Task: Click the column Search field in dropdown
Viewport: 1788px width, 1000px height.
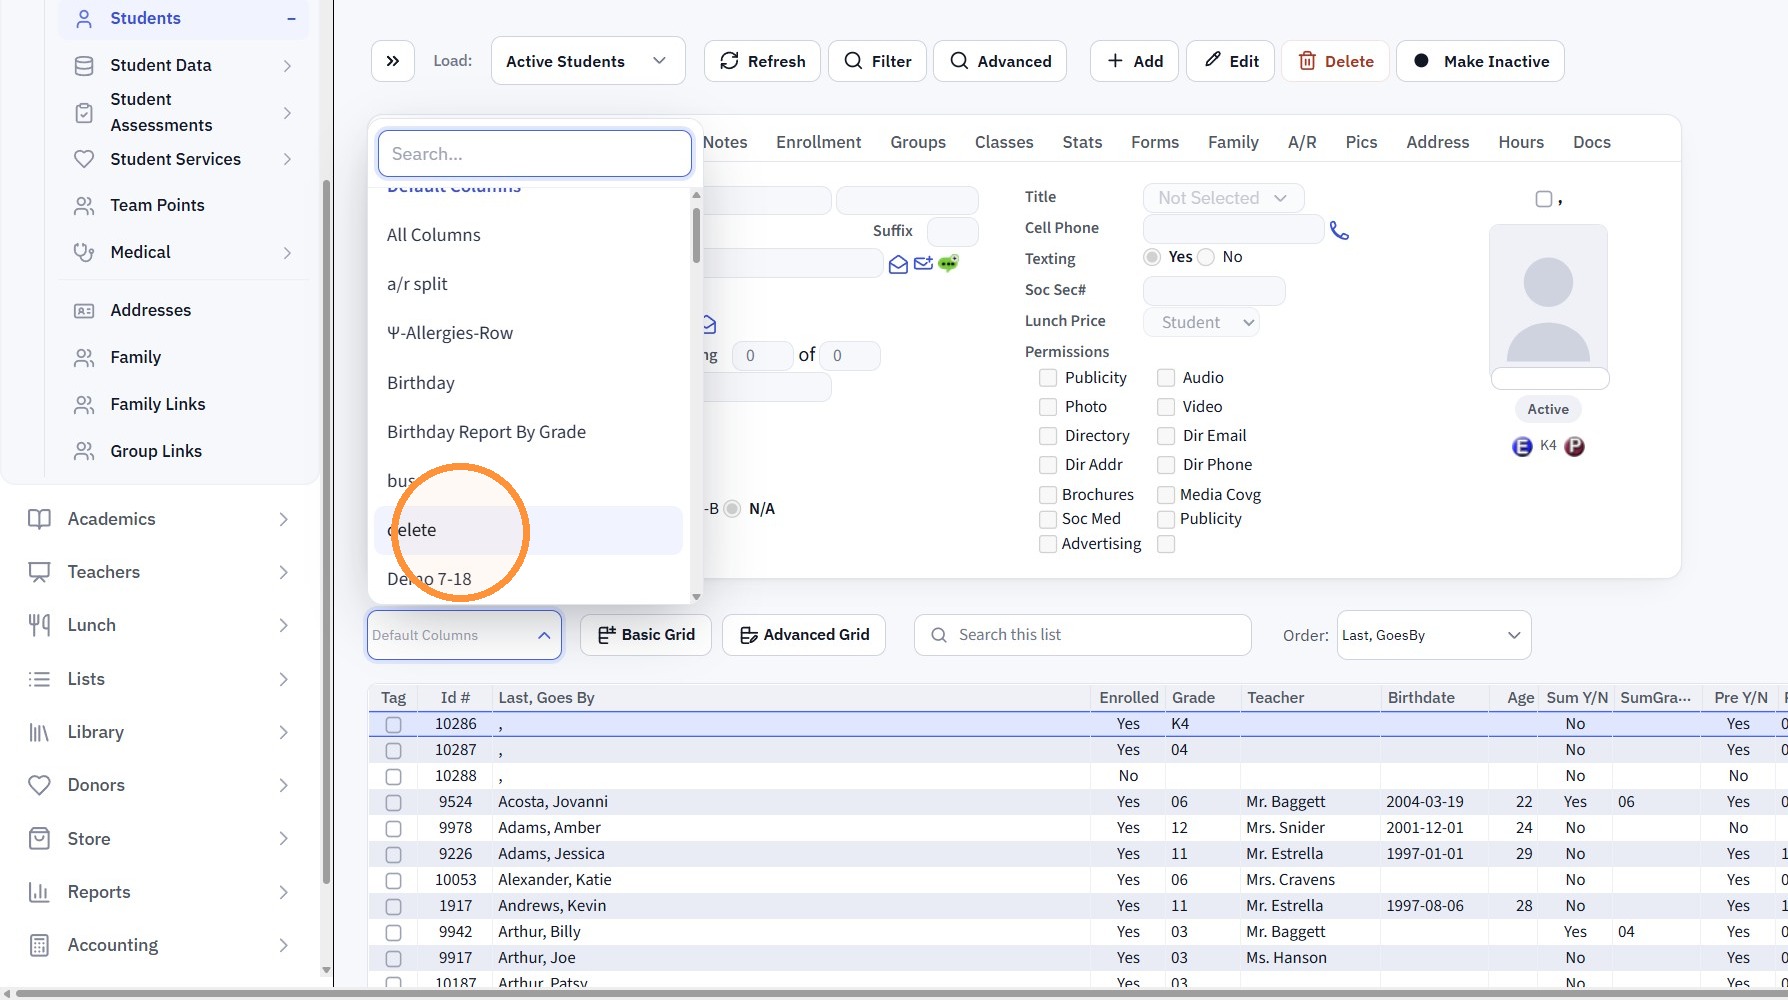Action: [535, 154]
